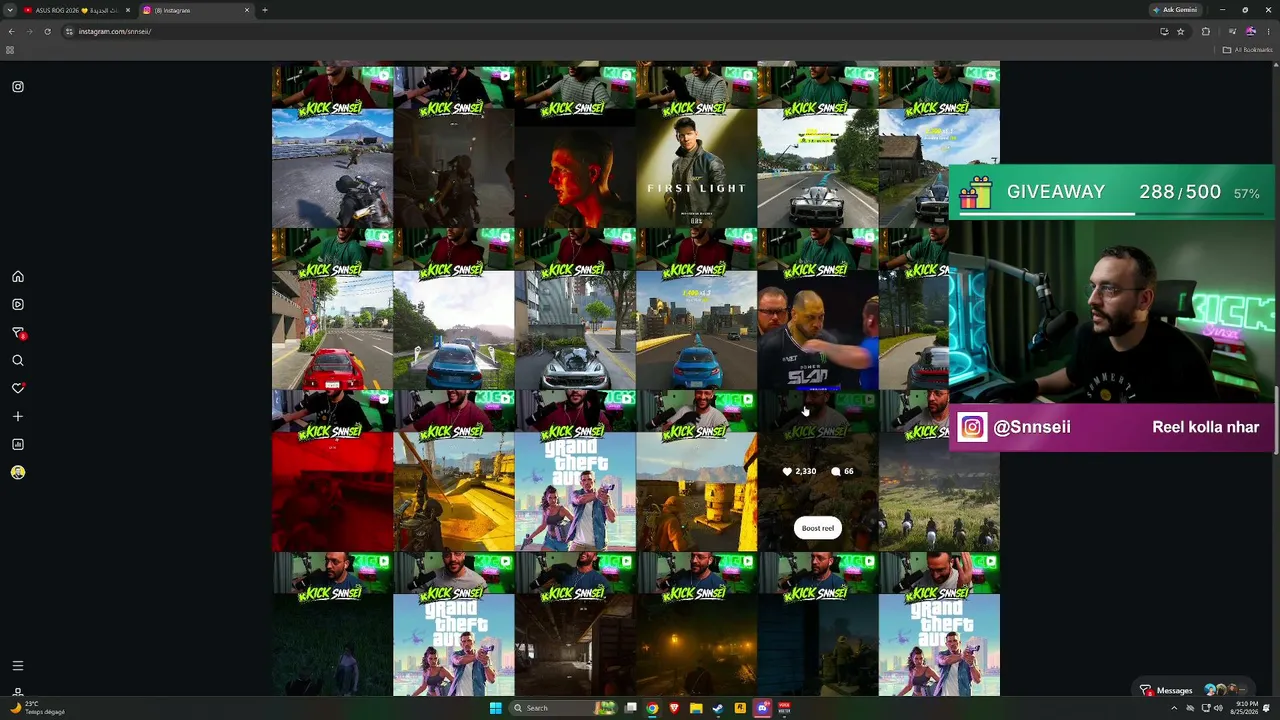Open the browser extensions menu
Screen dimensions: 1280x720
coord(1206,31)
